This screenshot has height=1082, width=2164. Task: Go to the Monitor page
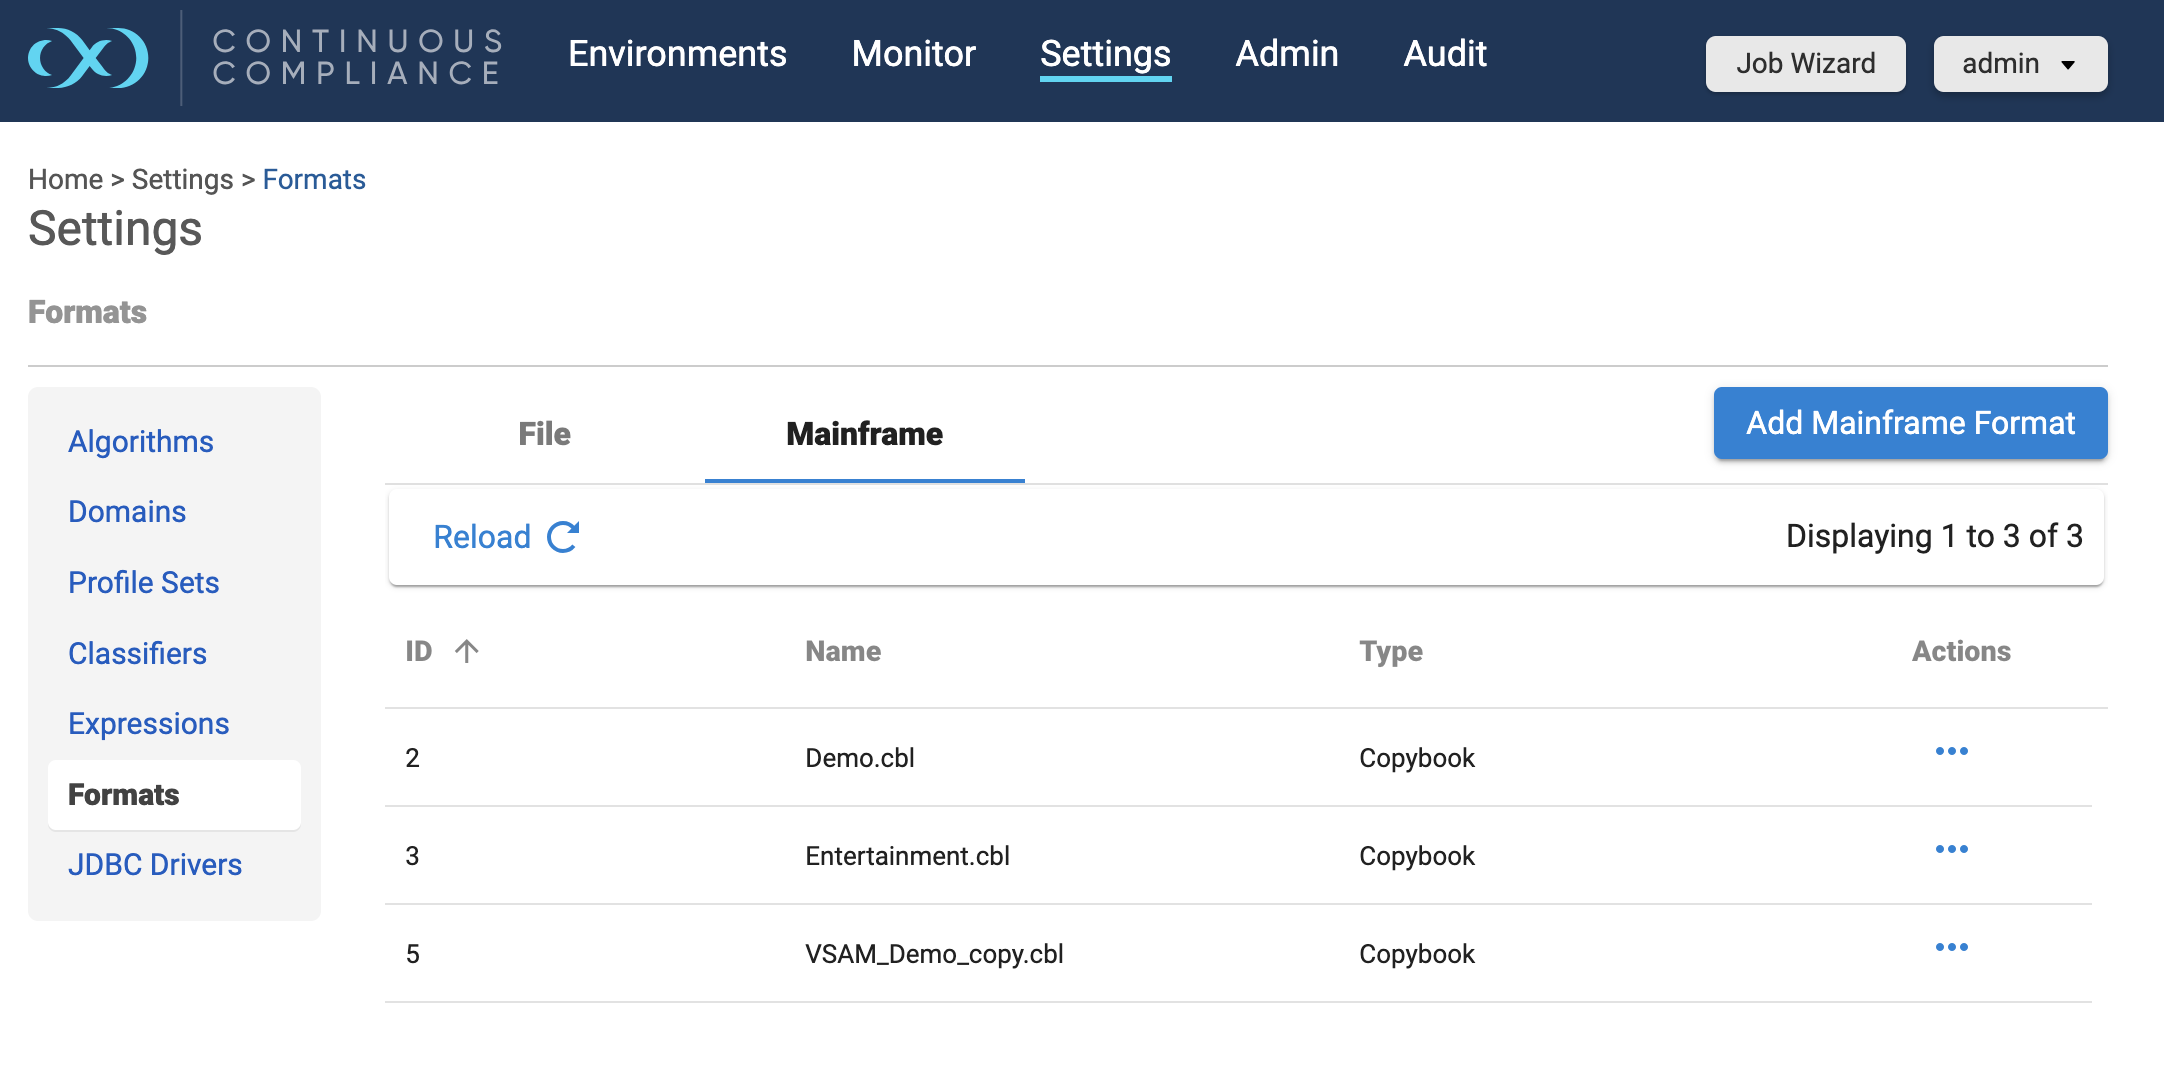[x=913, y=54]
